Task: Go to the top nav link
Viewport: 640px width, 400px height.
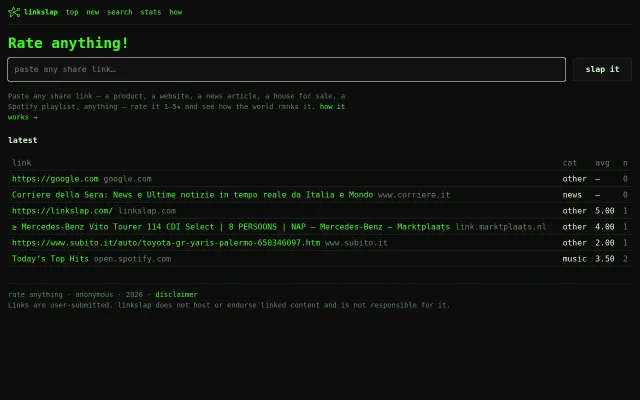Action: tap(72, 12)
